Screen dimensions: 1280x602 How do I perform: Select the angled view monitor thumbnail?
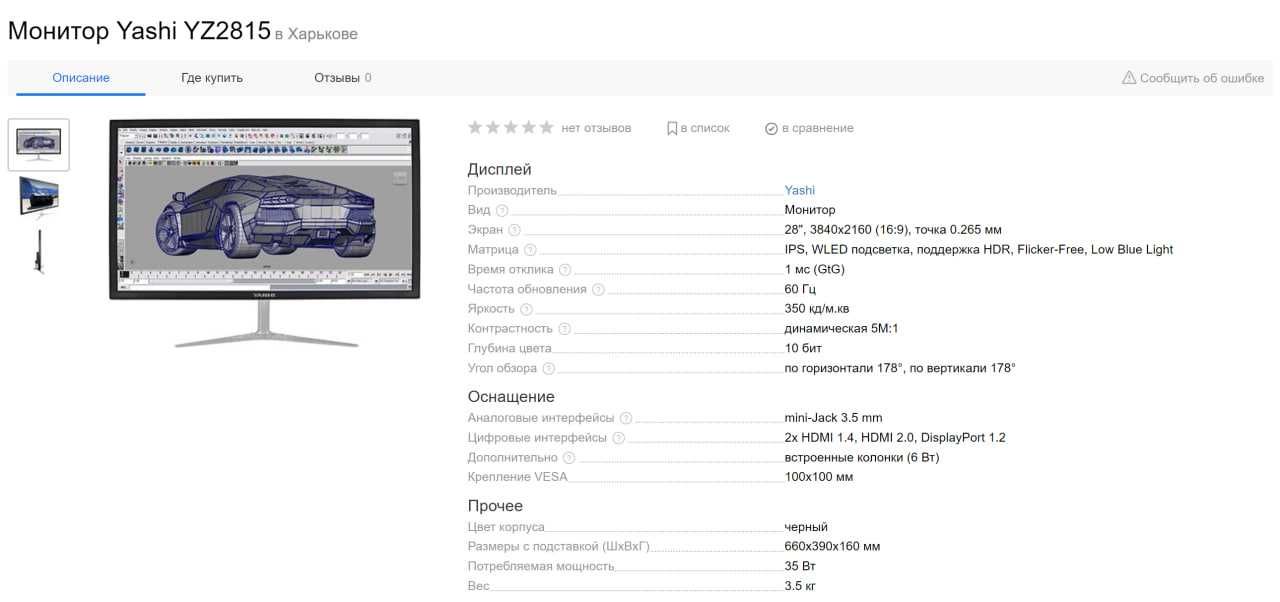[39, 197]
